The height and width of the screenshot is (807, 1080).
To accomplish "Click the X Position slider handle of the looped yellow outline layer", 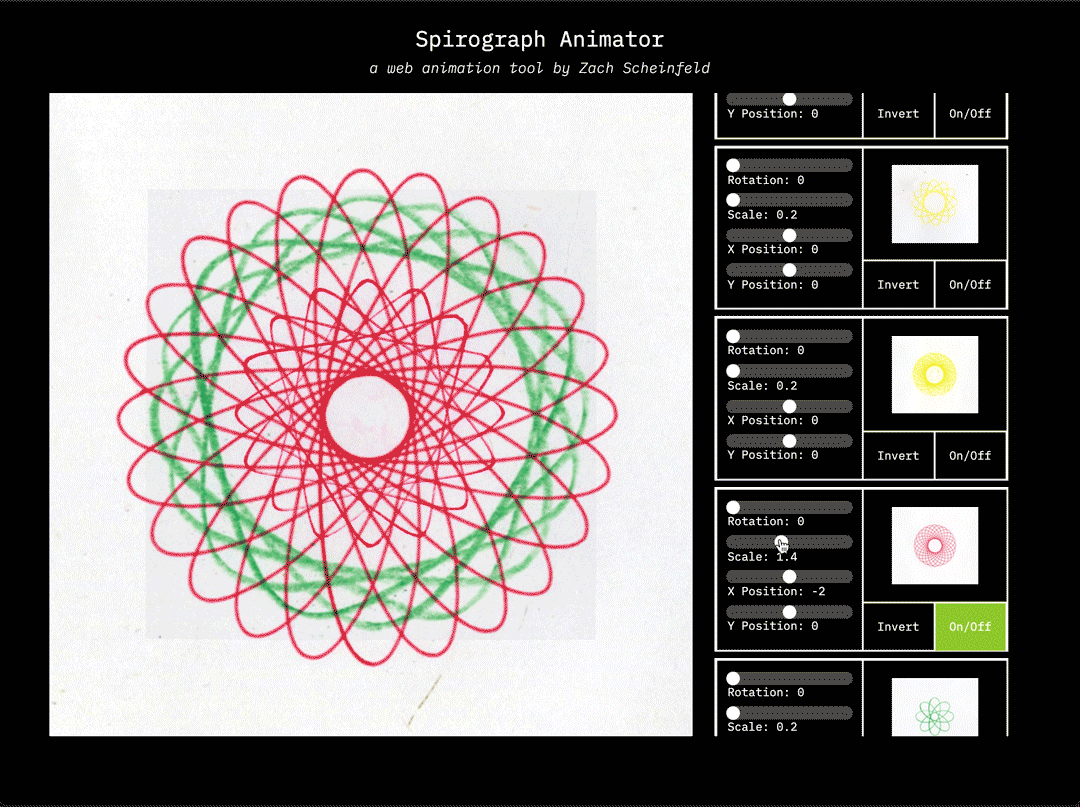I will 789,235.
